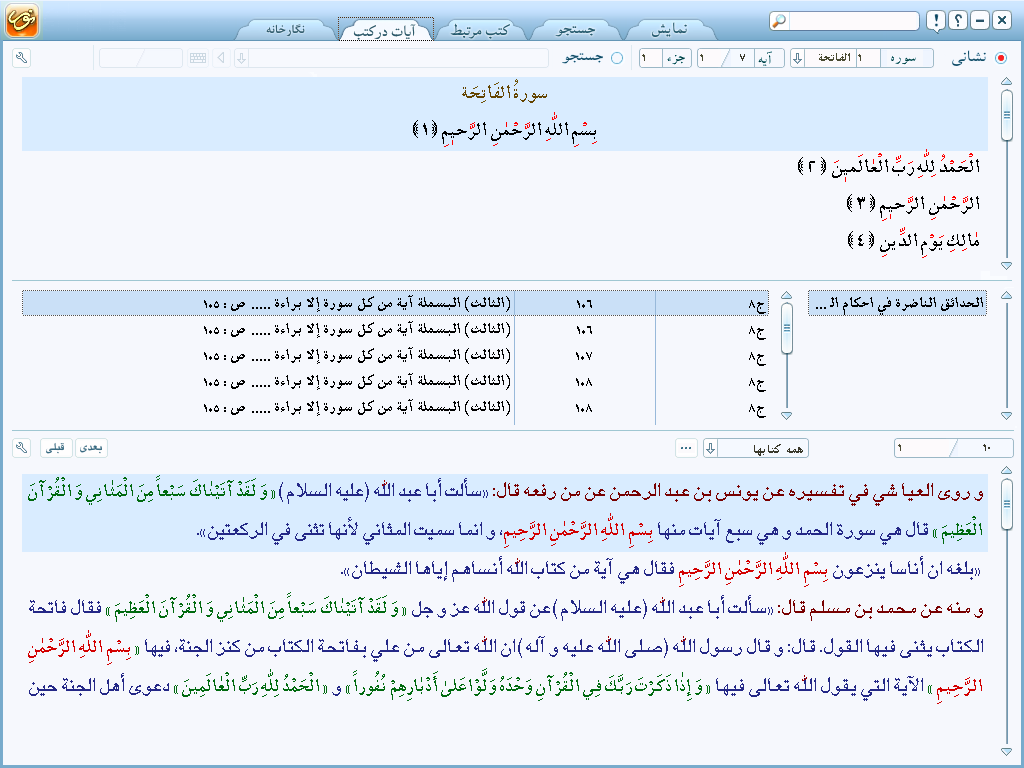Select the جستجو radio button

(x=617, y=58)
